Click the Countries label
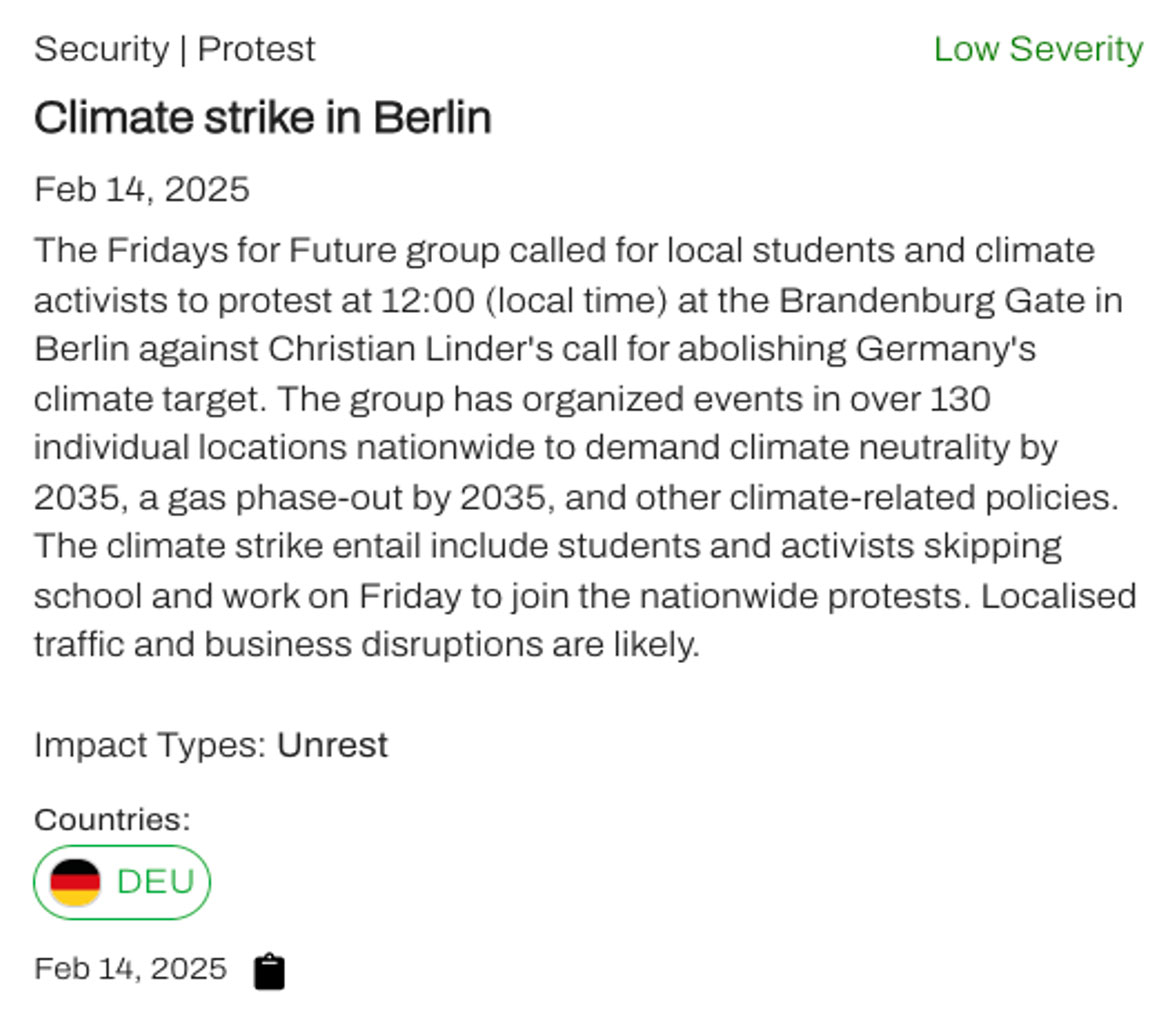Viewport: 1176px width, 1032px height. (x=112, y=819)
